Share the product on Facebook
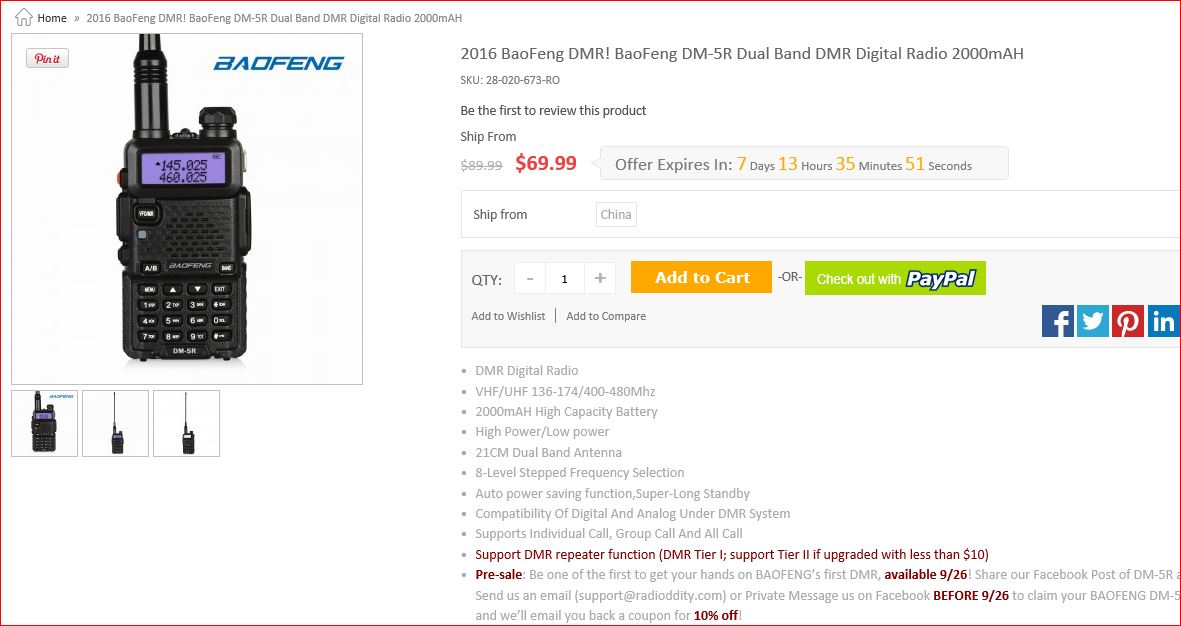Image resolution: width=1181 pixels, height=626 pixels. pos(1057,321)
